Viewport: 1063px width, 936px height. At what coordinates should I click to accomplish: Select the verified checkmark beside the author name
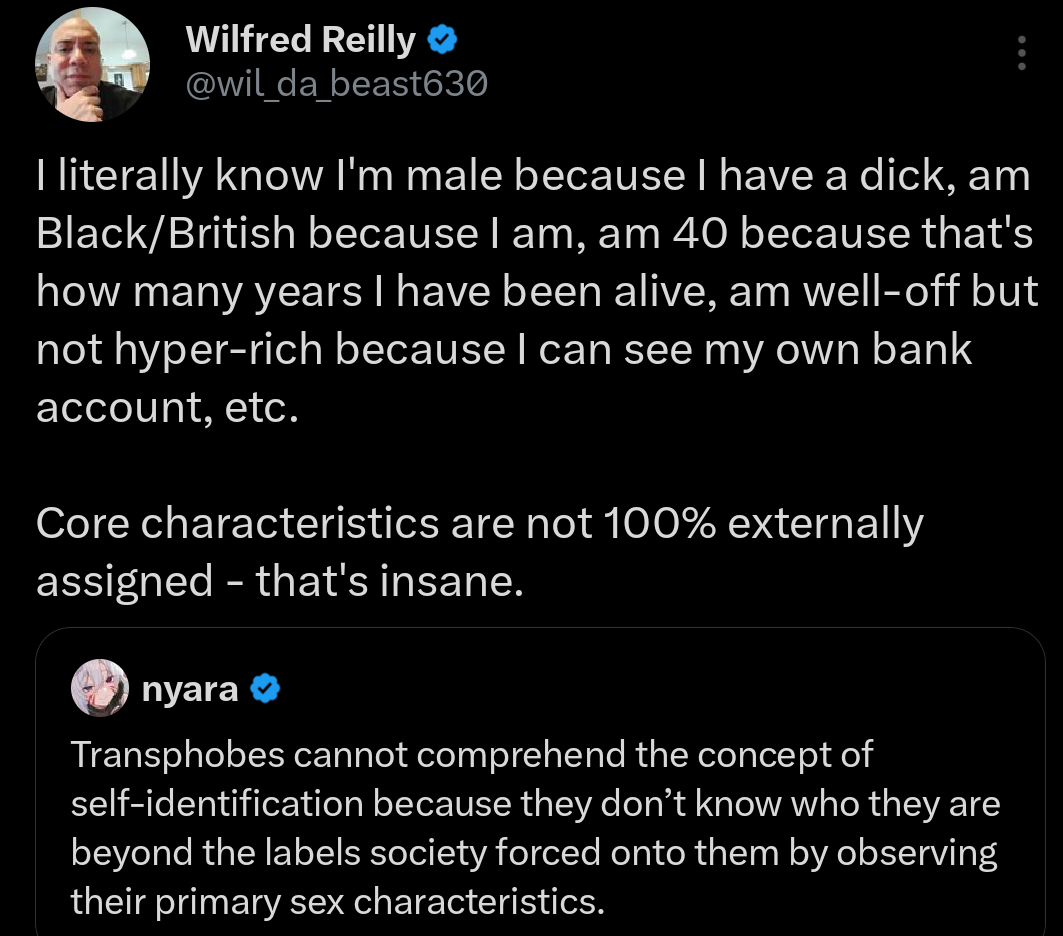point(442,39)
